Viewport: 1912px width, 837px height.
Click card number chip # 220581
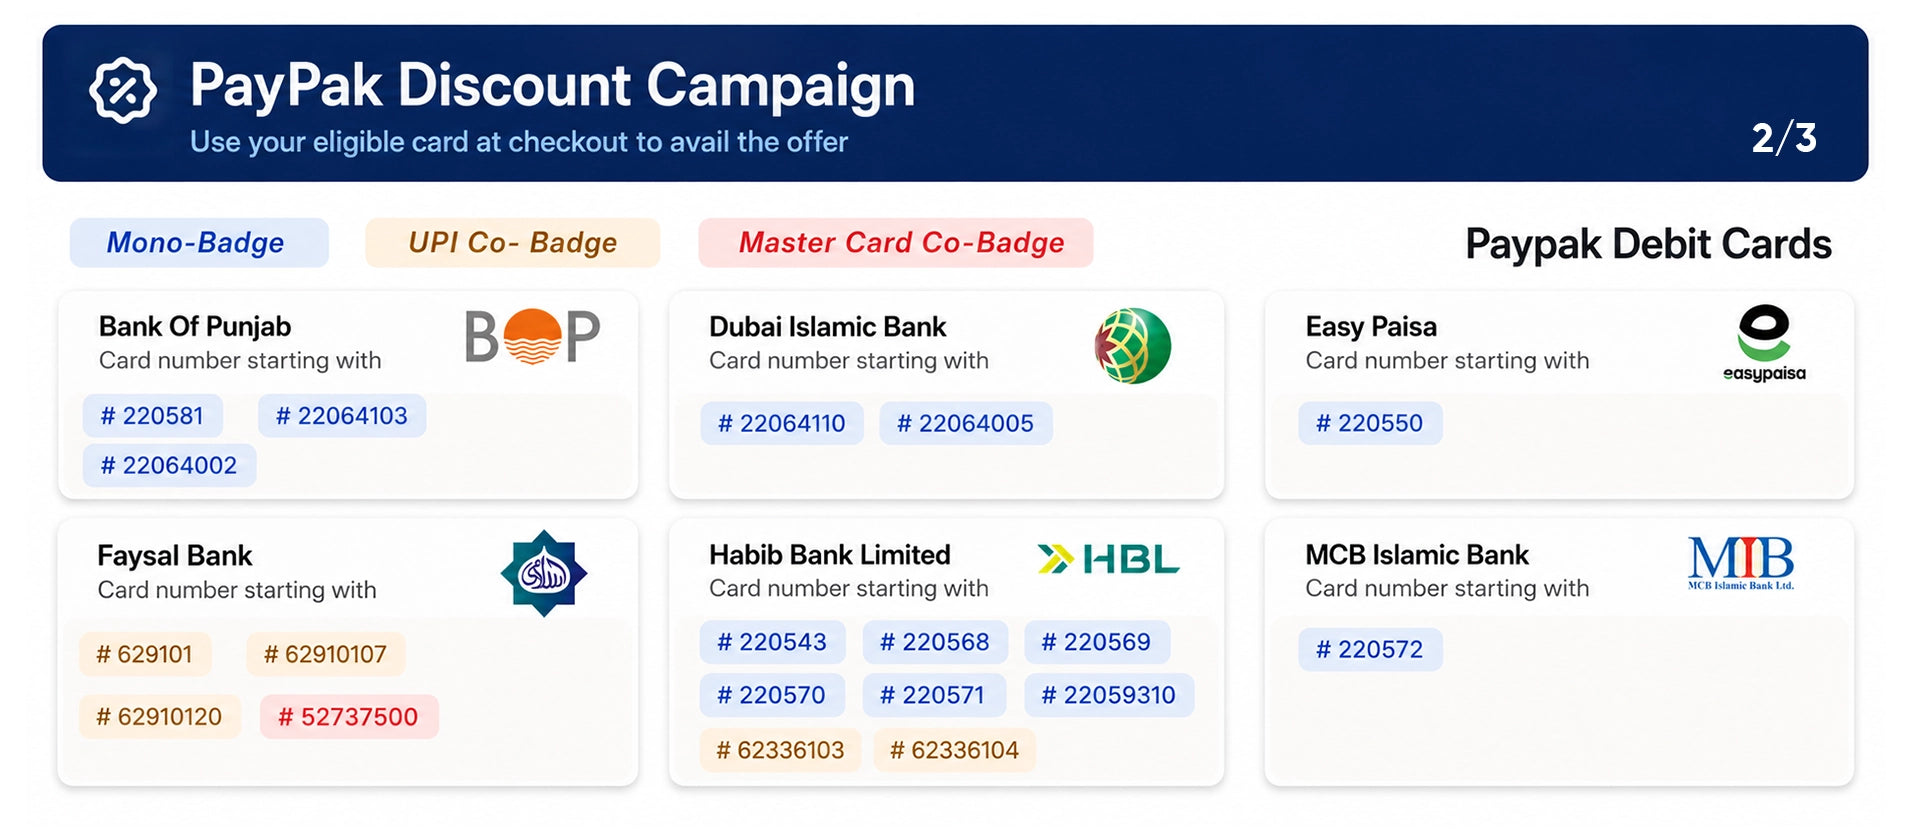click(x=153, y=416)
